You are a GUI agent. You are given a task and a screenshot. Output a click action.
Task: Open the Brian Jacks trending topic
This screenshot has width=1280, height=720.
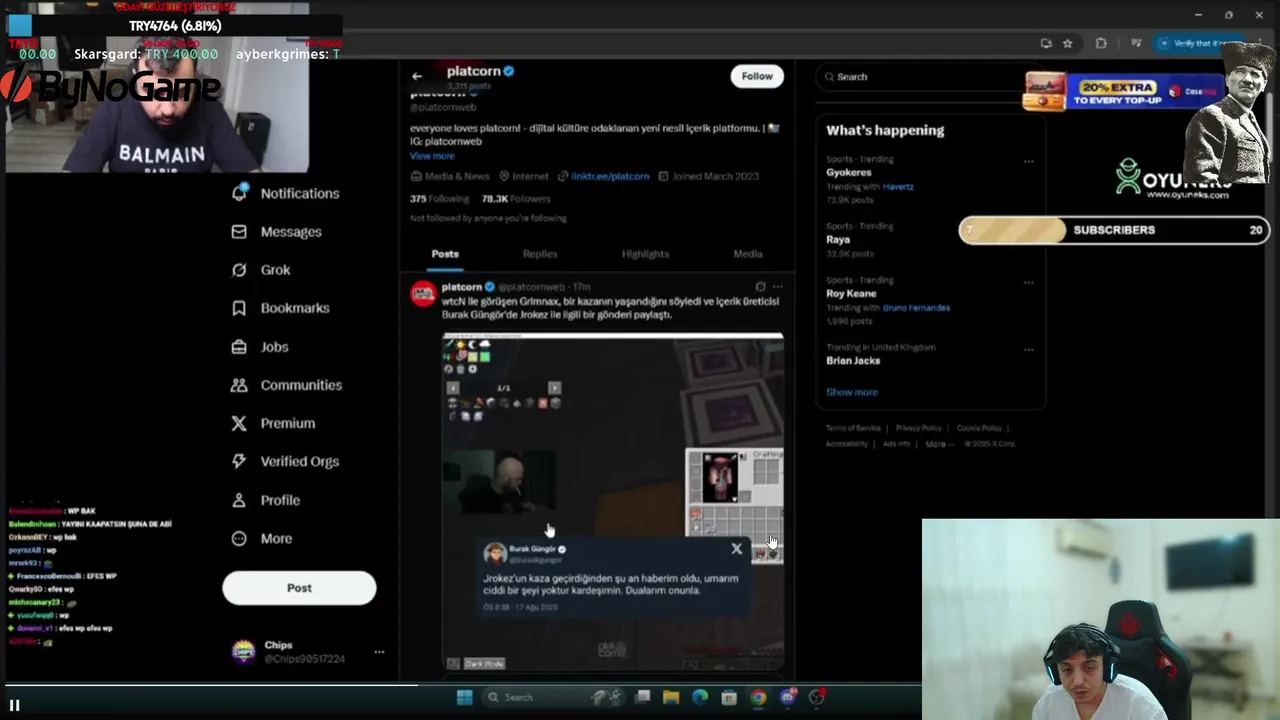[853, 361]
